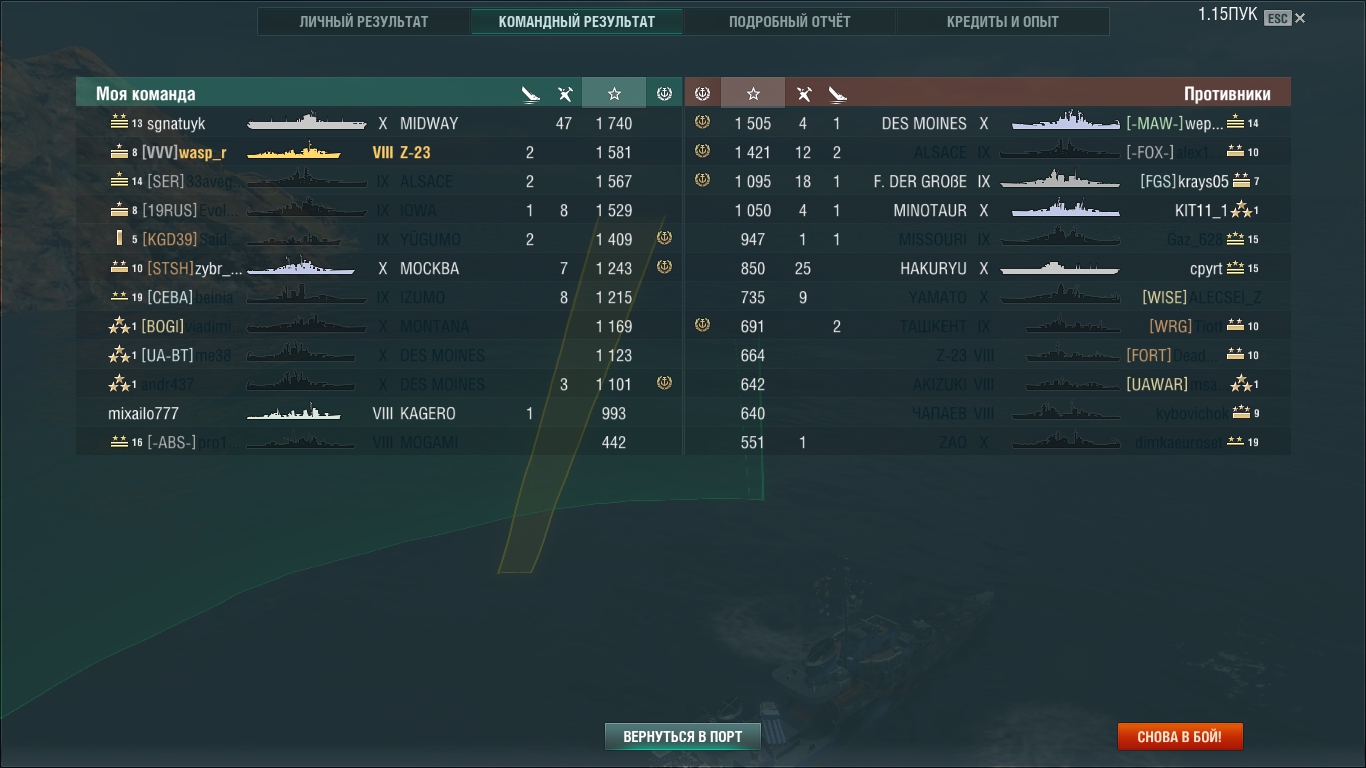
Task: Open the Кредиты и опыт tab
Action: pyautogui.click(x=1003, y=21)
